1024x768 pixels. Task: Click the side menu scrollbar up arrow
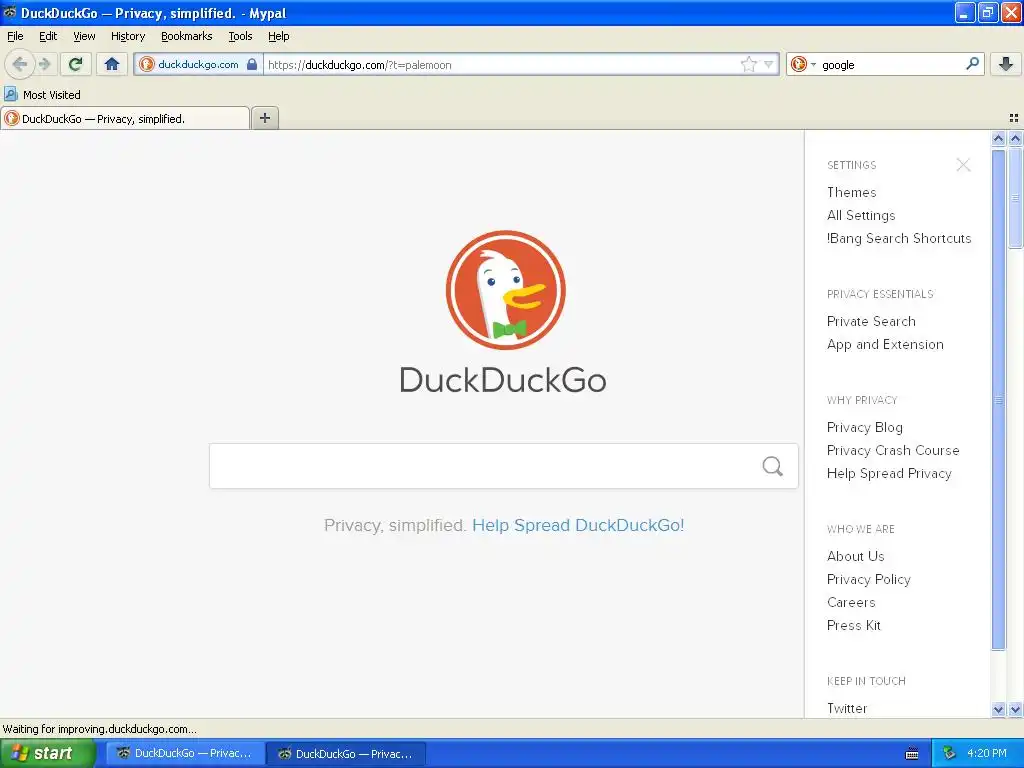[x=998, y=138]
